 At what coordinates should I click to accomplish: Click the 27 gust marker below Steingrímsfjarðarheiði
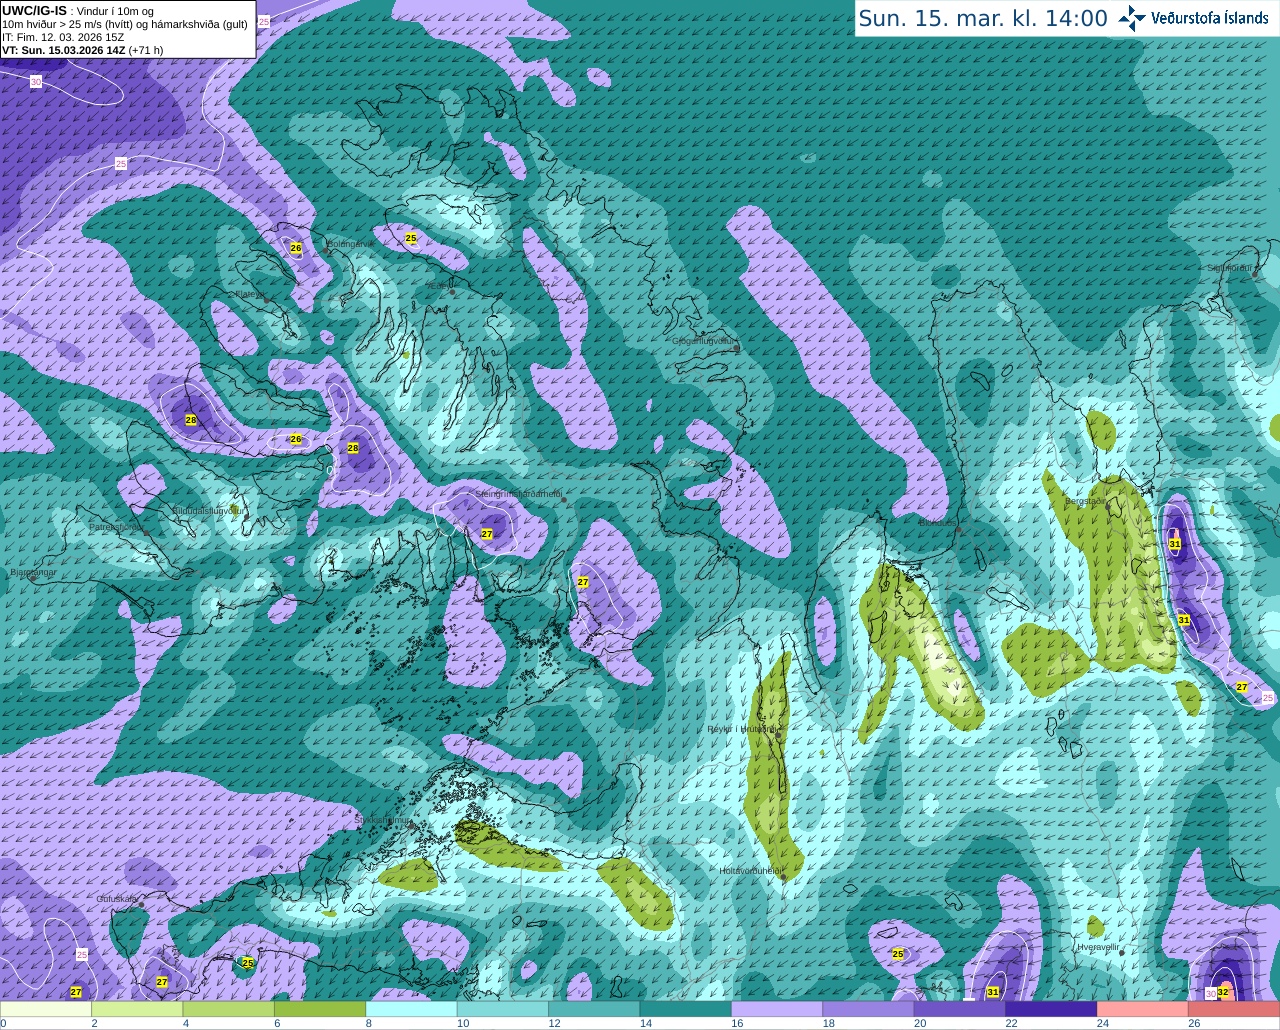pyautogui.click(x=487, y=534)
